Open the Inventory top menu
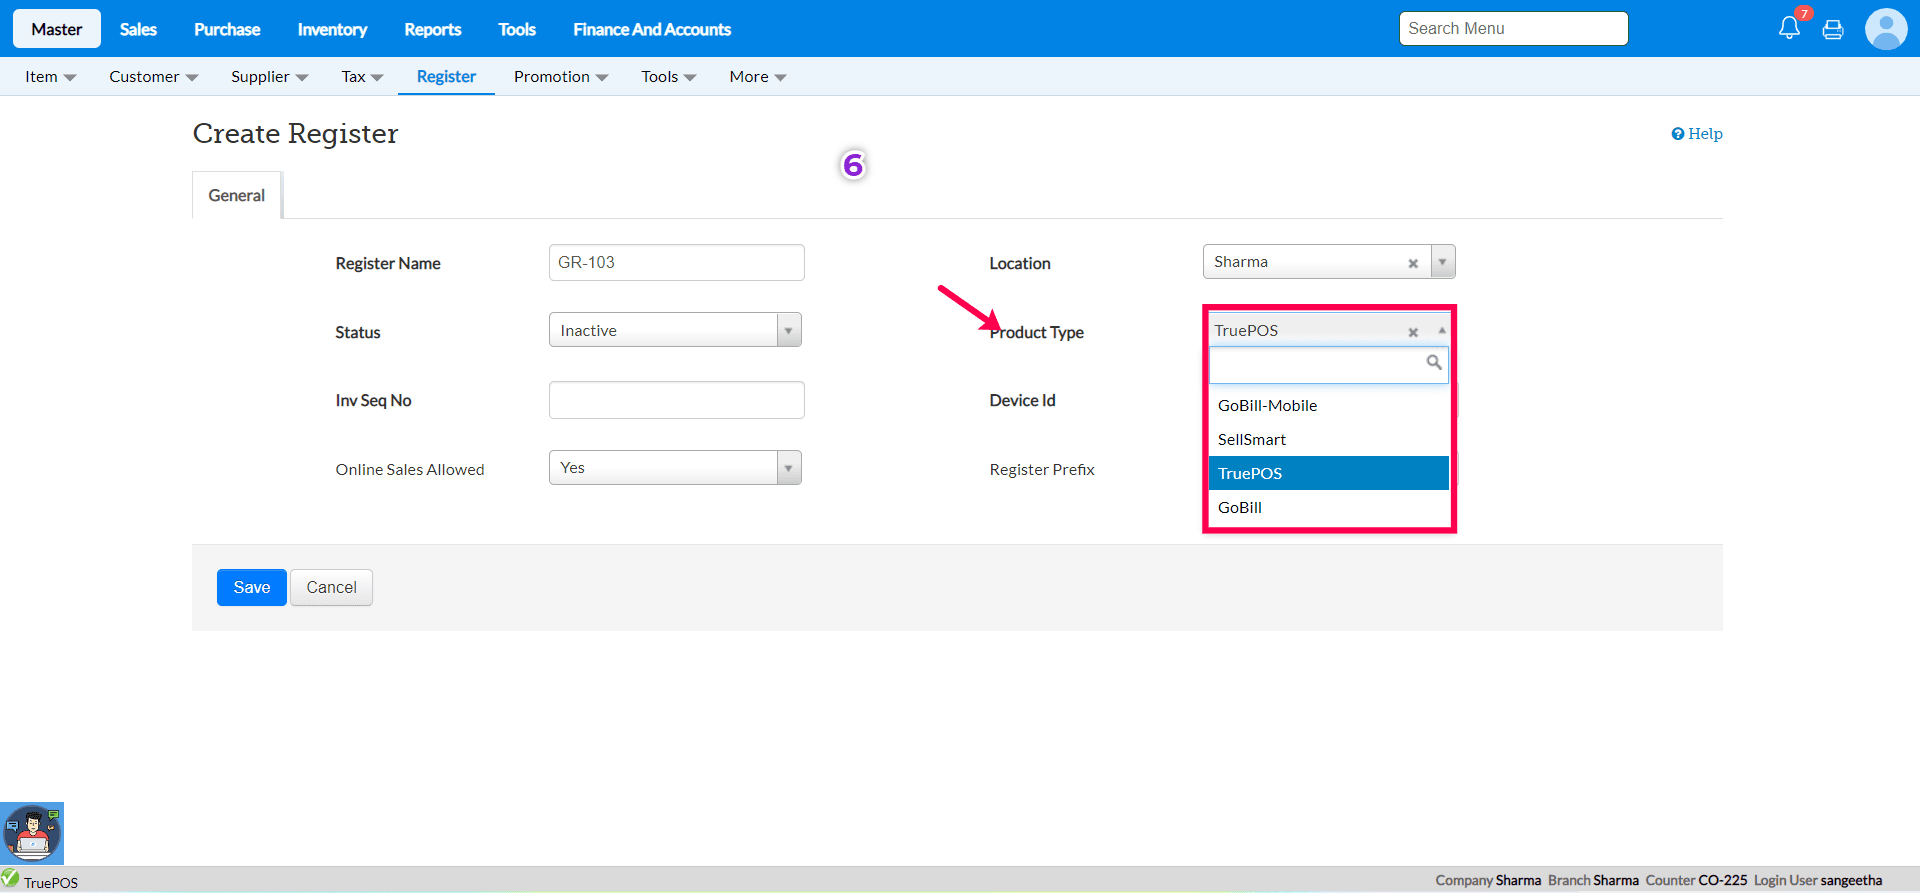 (332, 30)
